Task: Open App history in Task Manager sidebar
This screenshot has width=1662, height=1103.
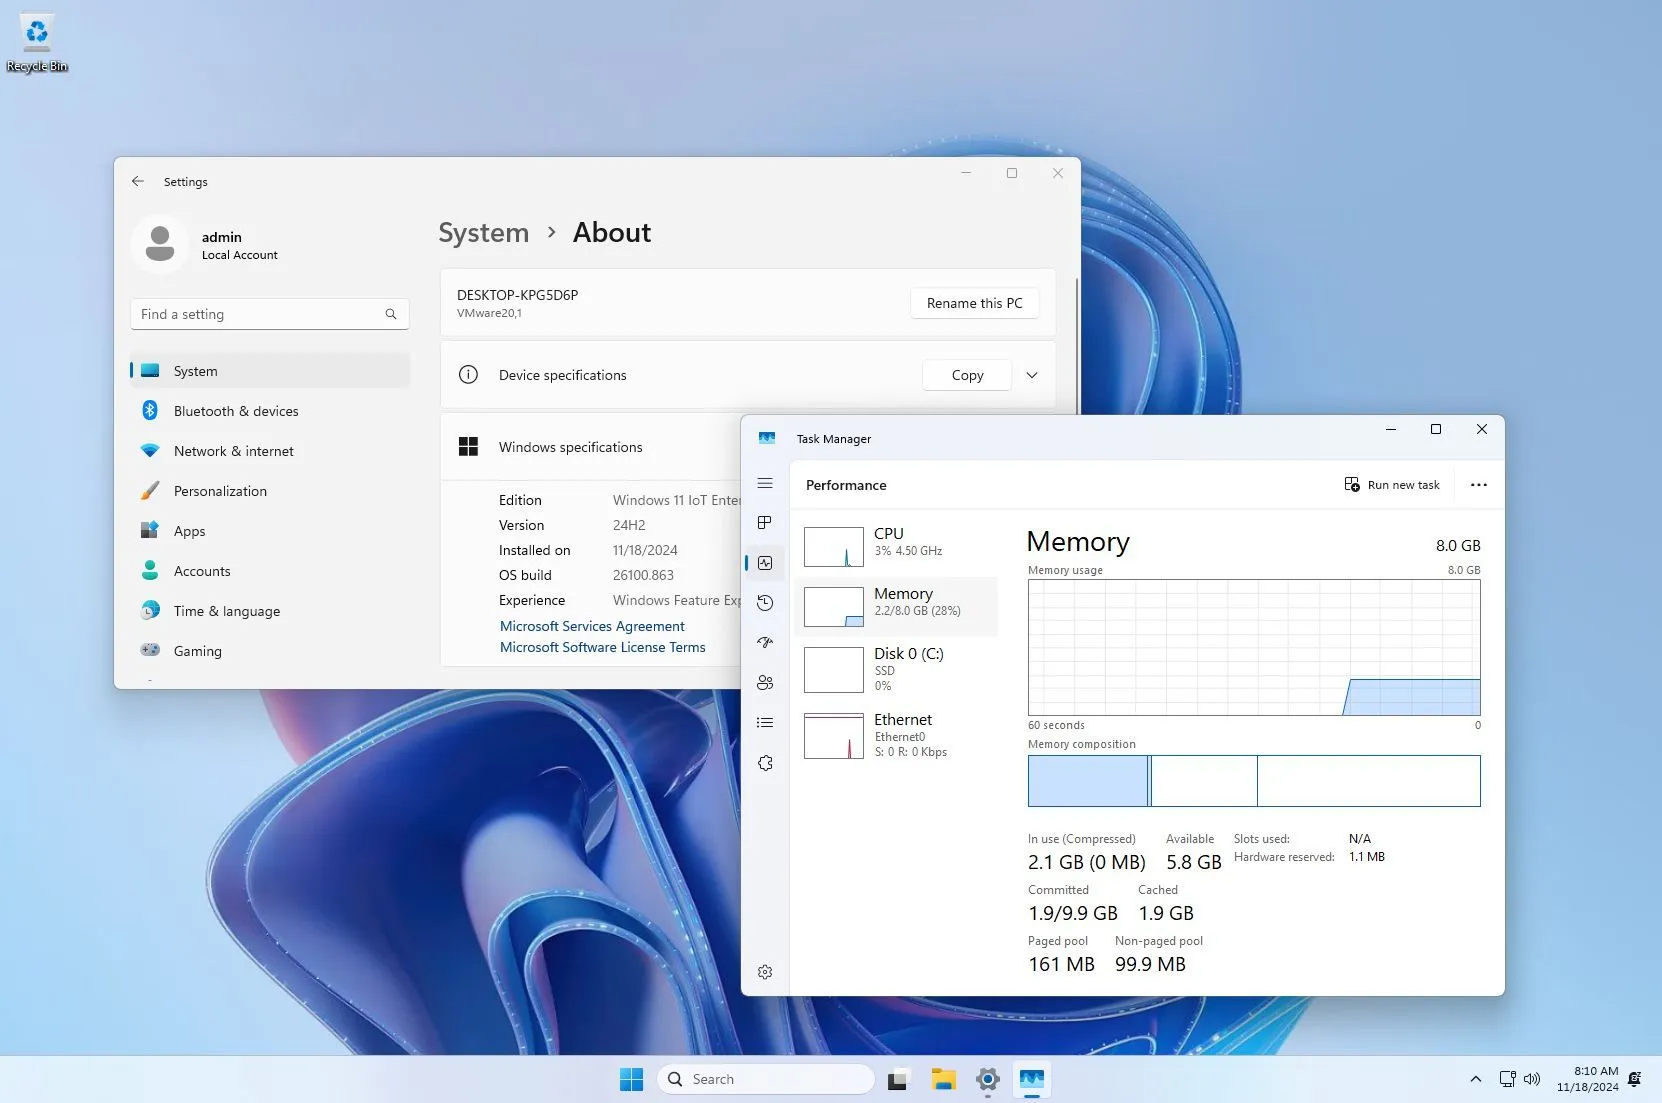Action: [x=765, y=603]
